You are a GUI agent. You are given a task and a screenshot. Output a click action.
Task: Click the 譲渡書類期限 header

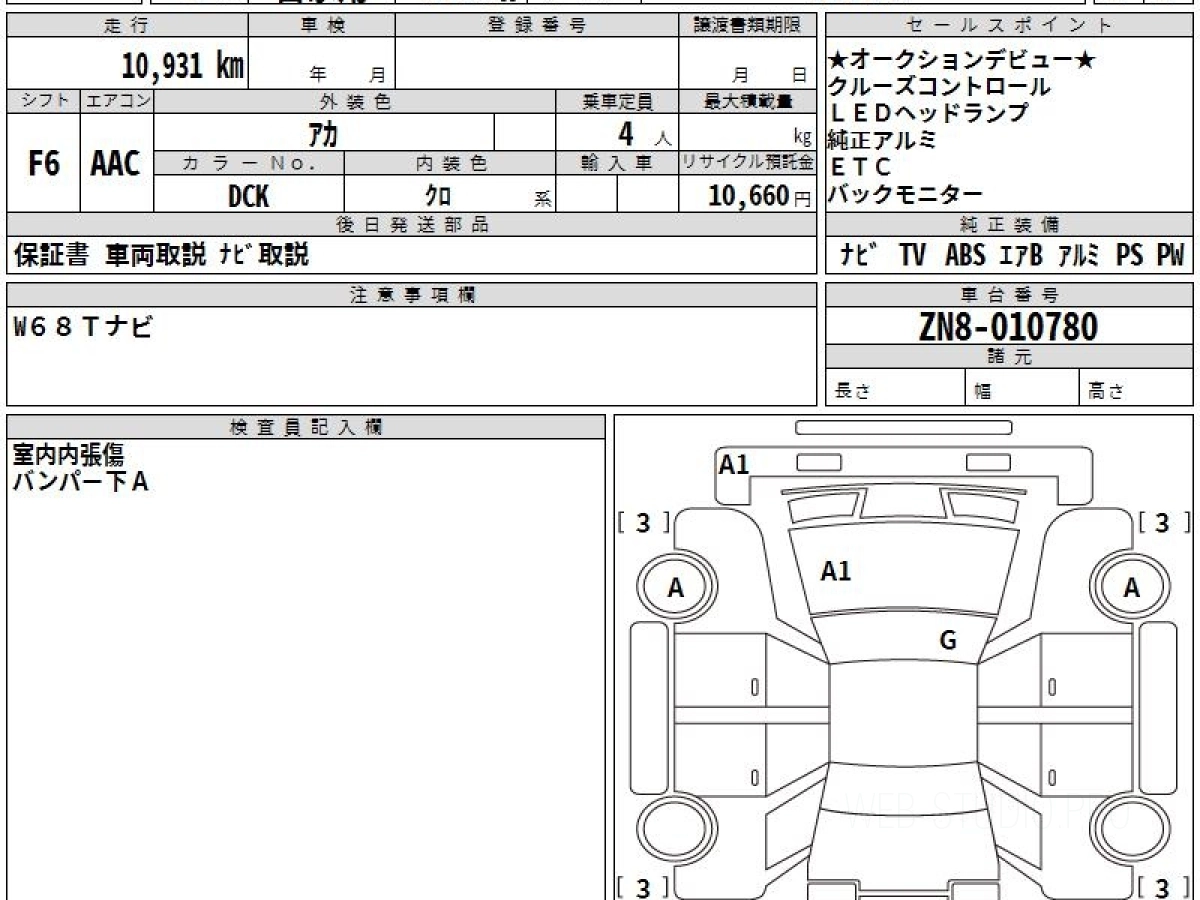click(x=747, y=26)
